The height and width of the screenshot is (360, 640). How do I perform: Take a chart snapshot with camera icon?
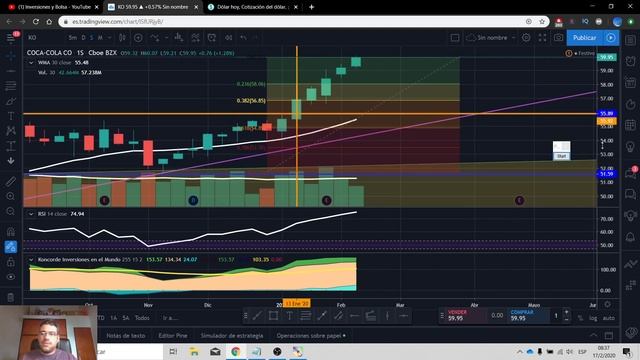click(558, 38)
